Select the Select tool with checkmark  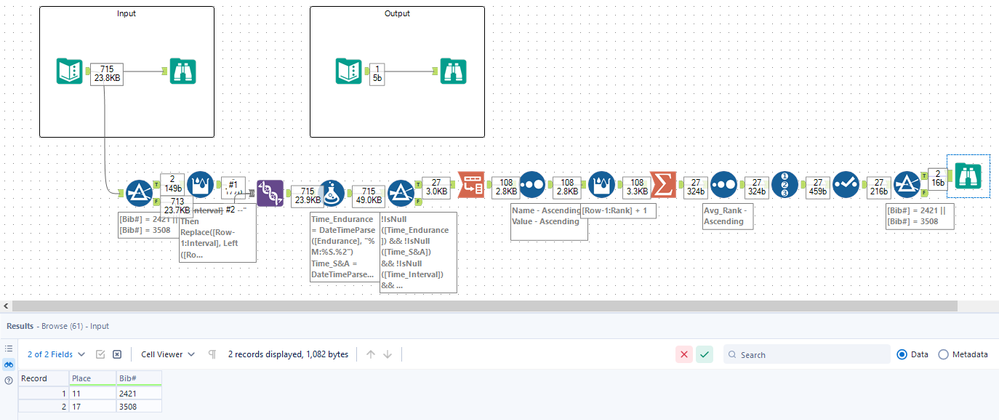845,184
